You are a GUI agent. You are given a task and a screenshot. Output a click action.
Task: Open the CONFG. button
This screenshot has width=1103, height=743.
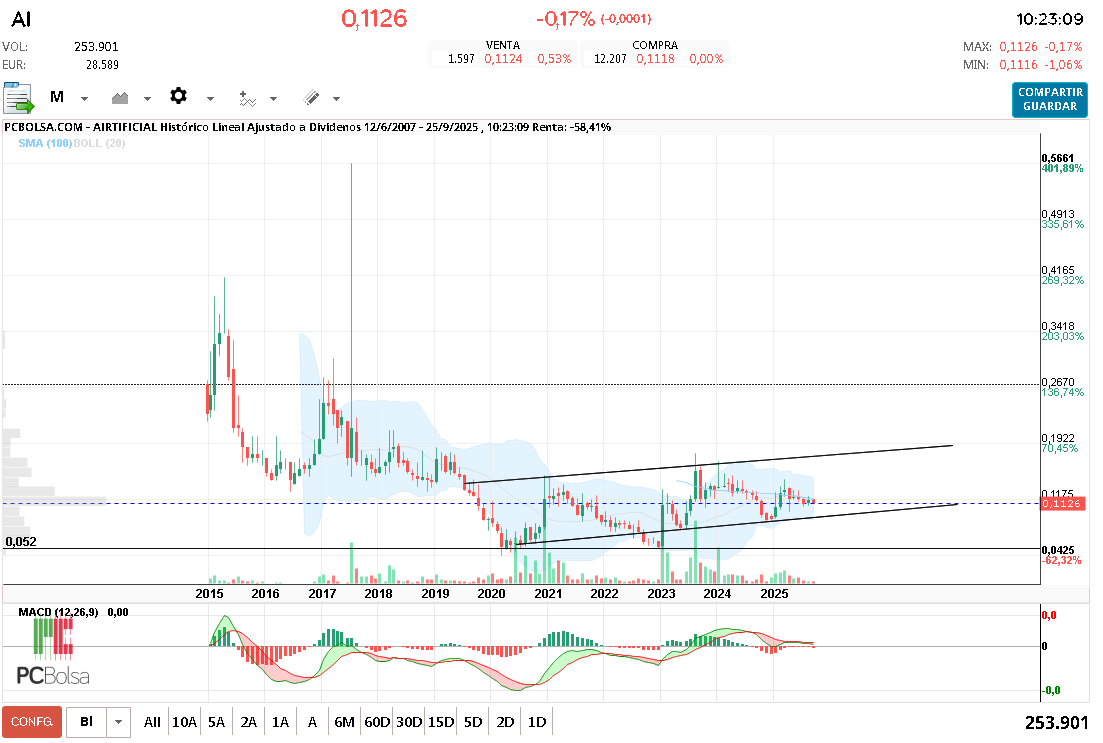point(32,722)
